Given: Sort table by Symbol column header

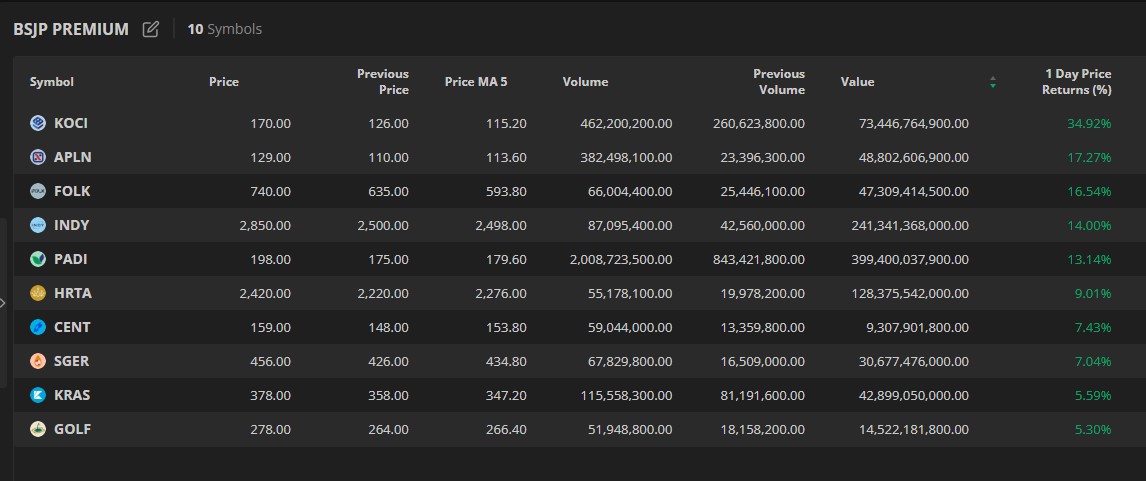Looking at the screenshot, I should [52, 82].
